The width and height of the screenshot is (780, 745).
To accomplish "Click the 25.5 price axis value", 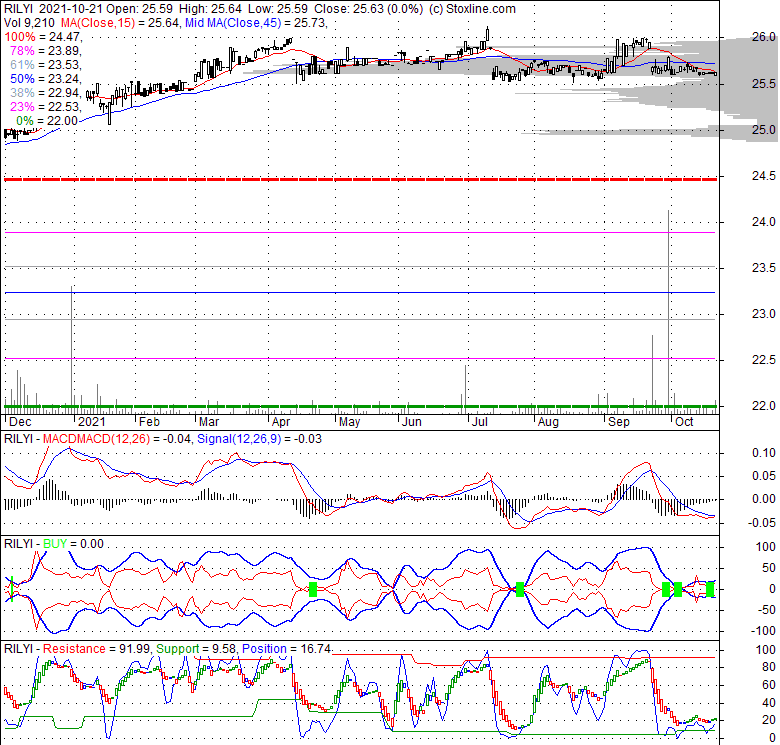I will coord(764,84).
